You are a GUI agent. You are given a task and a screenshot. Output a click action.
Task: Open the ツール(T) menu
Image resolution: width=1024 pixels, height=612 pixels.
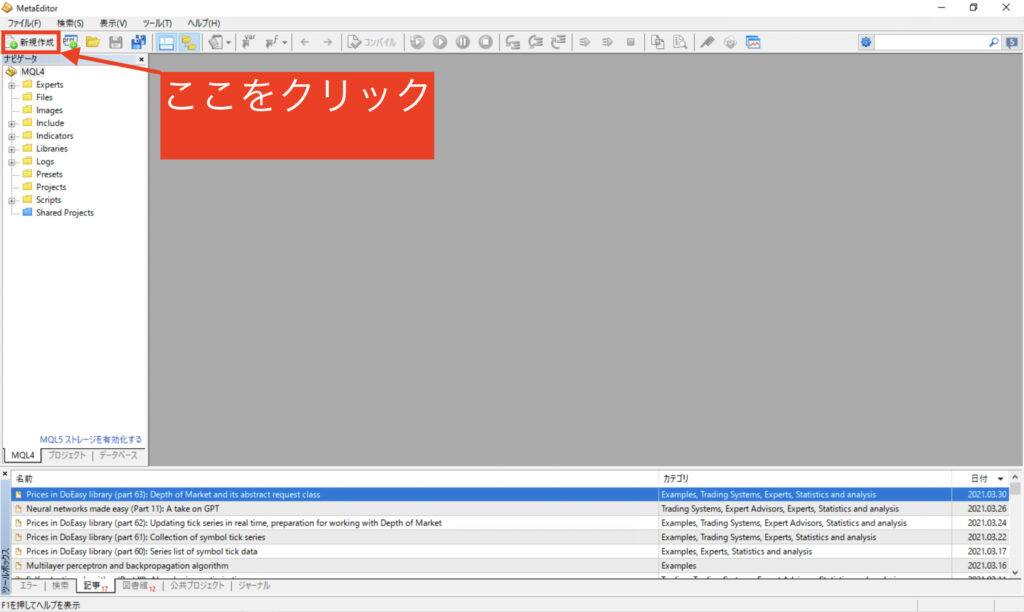point(157,23)
